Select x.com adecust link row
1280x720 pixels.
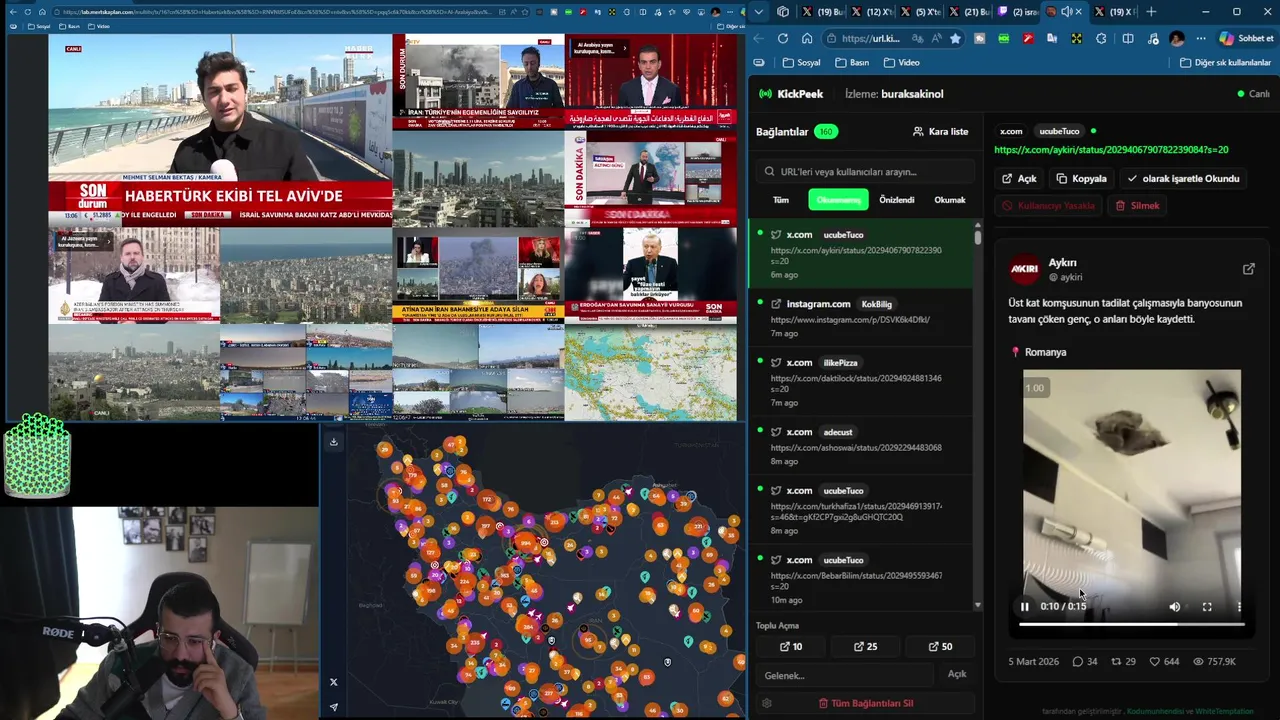point(860,444)
